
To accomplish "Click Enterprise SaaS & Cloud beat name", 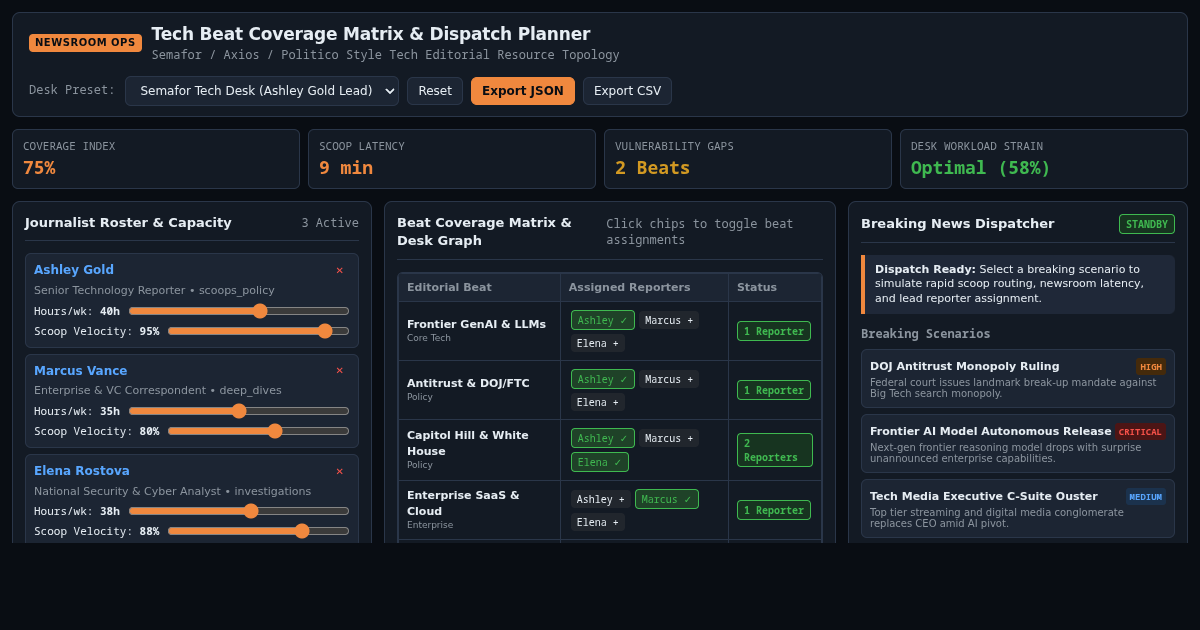I will coord(463,503).
